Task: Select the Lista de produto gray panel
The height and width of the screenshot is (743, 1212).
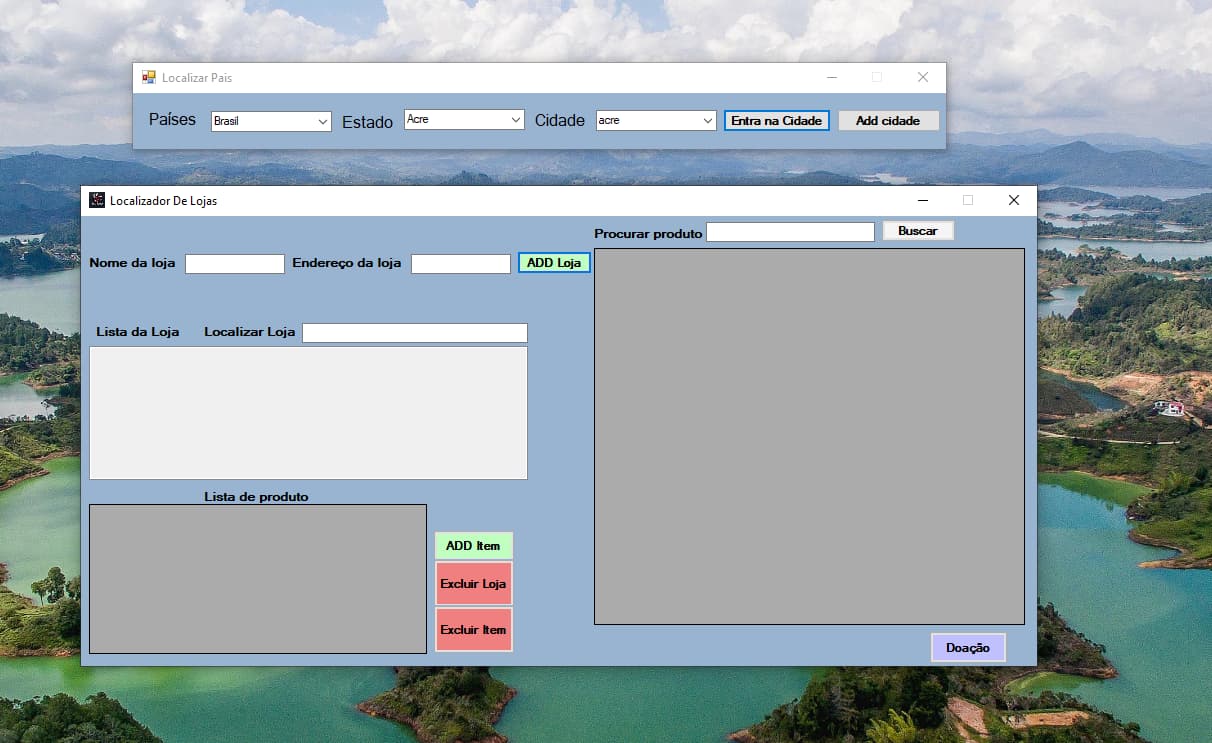Action: pyautogui.click(x=258, y=579)
